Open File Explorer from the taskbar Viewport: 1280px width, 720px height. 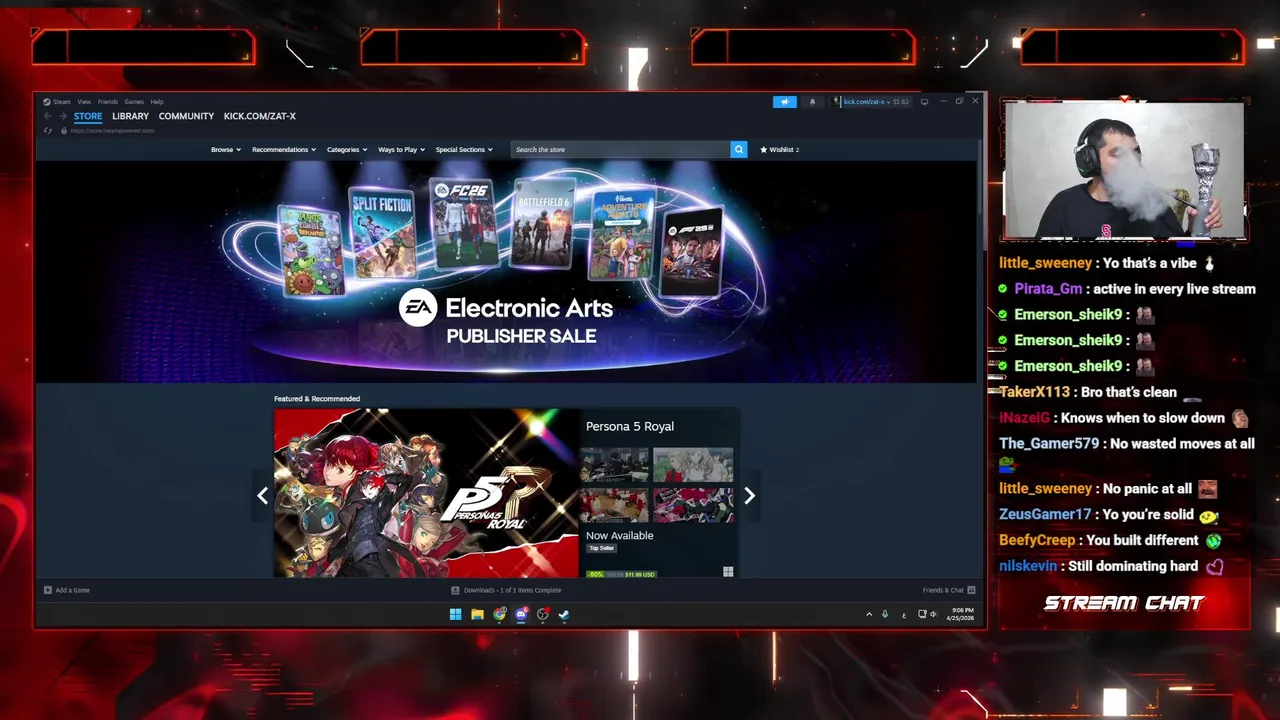coord(477,614)
